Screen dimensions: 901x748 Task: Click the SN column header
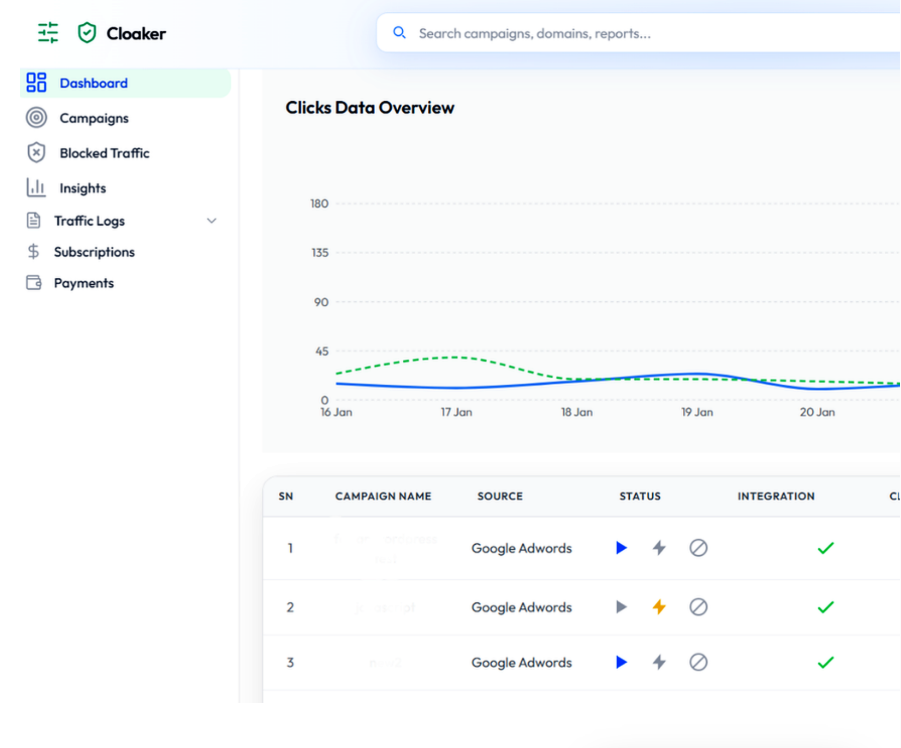point(286,496)
